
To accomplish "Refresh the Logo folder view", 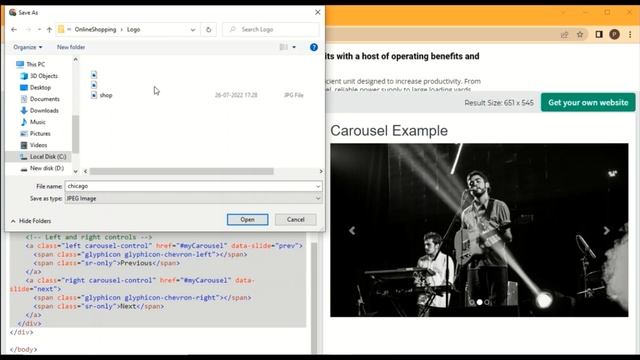I will 209,29.
